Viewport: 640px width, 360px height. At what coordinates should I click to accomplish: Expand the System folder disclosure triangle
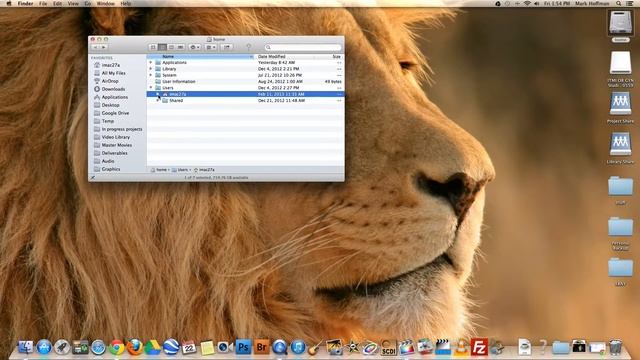tap(151, 75)
